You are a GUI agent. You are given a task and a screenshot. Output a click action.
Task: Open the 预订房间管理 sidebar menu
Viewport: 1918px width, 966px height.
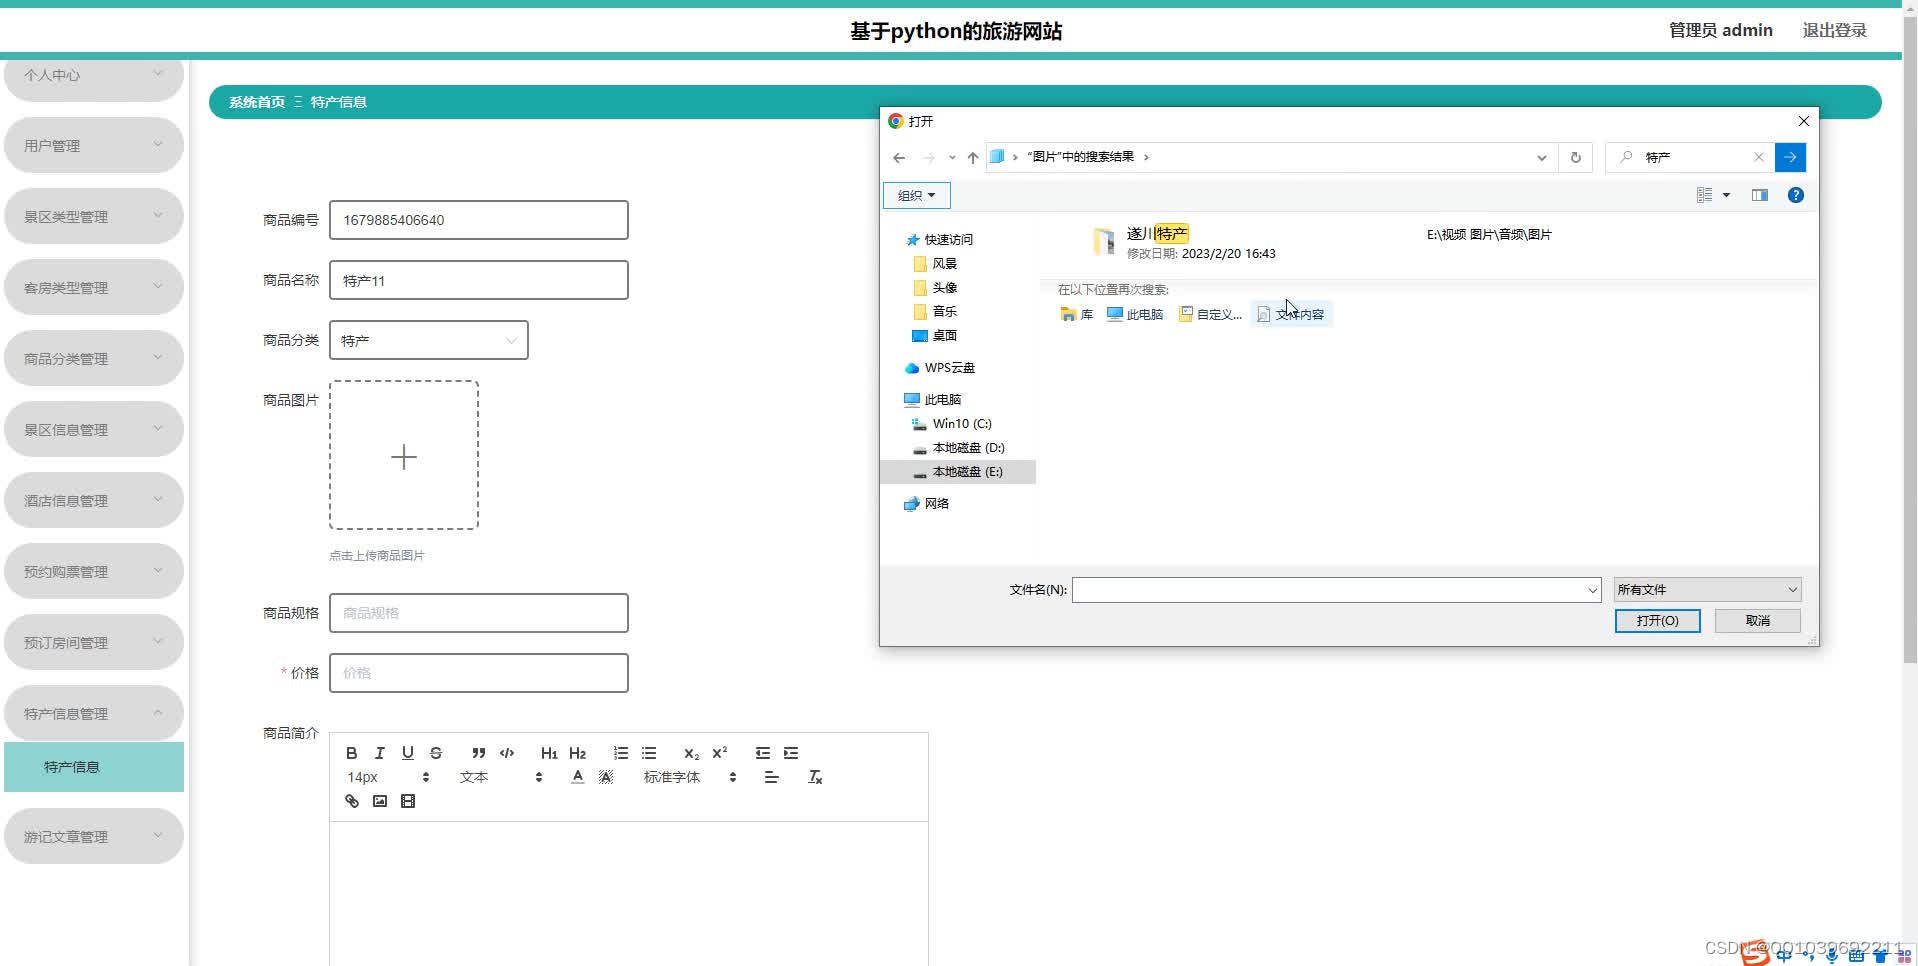coord(94,642)
